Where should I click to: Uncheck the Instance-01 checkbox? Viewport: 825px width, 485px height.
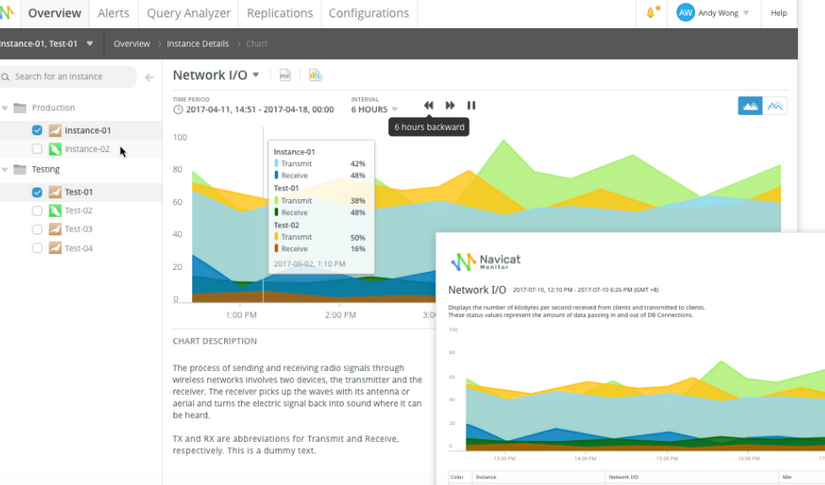coord(37,130)
